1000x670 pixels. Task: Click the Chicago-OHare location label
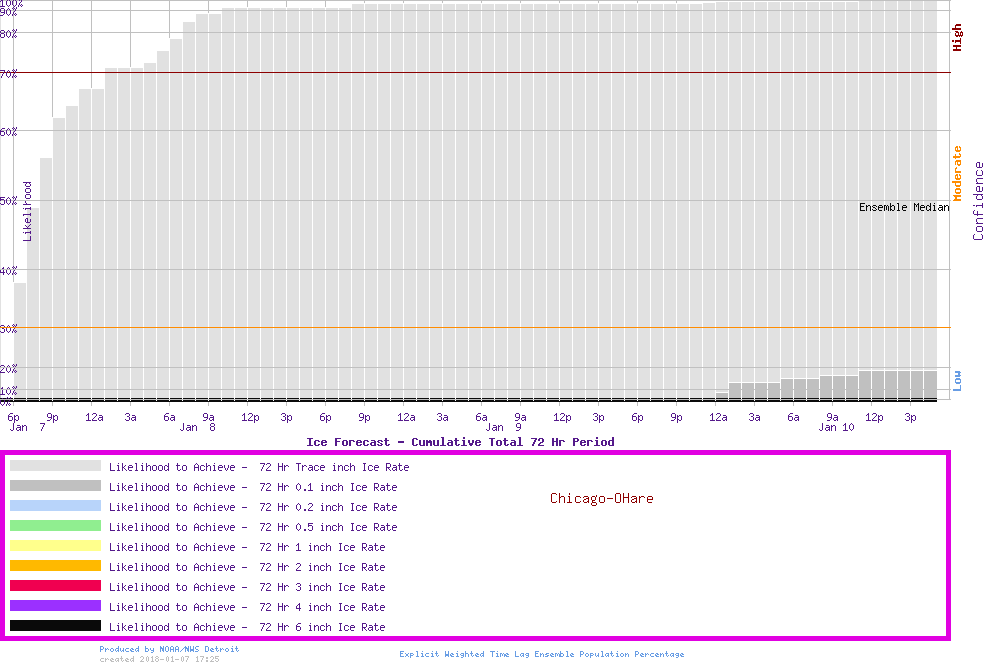pos(601,498)
